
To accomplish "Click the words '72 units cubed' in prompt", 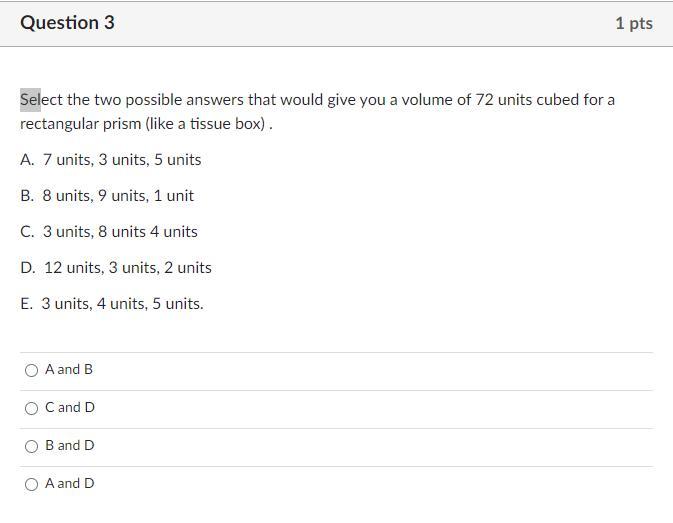I will [527, 100].
